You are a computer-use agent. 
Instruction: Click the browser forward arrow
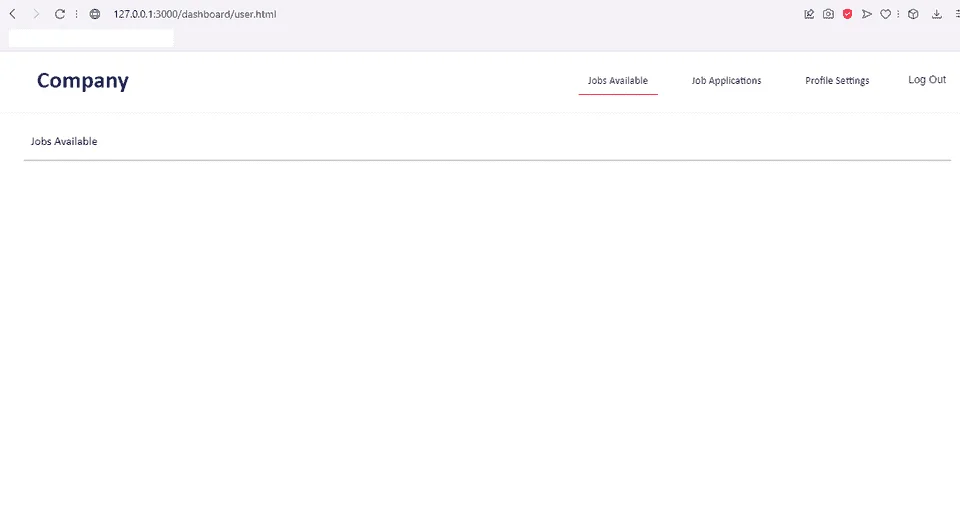point(36,14)
